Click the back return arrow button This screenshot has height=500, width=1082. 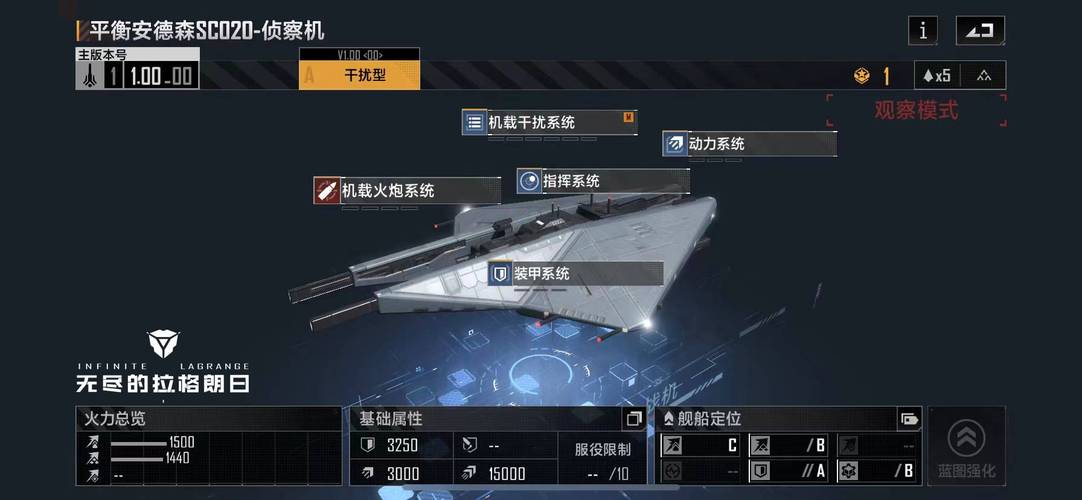coord(980,30)
